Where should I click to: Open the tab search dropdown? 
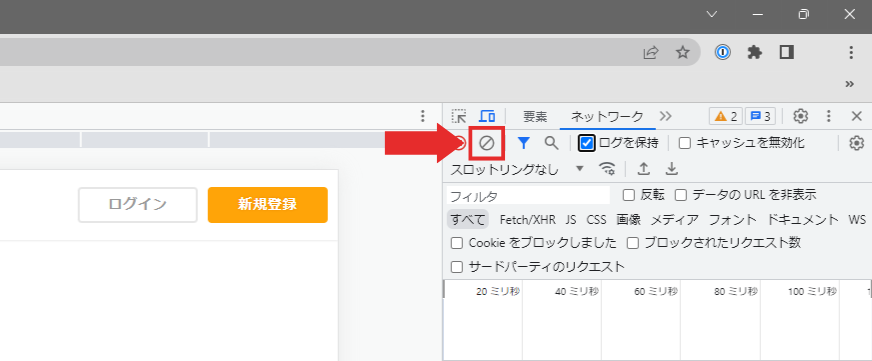(x=712, y=15)
